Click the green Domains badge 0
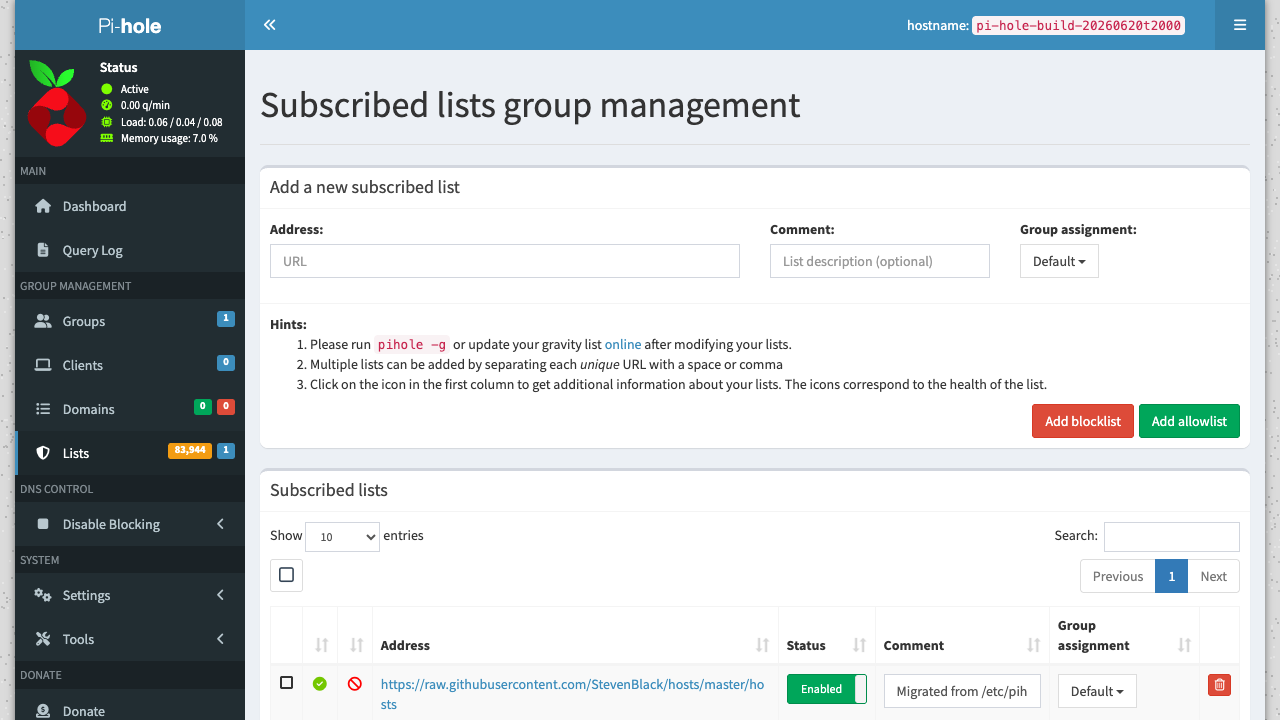The image size is (1280, 720). click(x=202, y=406)
